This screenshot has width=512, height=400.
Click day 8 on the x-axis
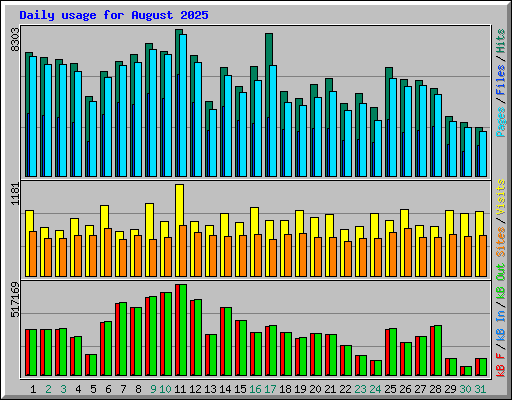point(138,389)
